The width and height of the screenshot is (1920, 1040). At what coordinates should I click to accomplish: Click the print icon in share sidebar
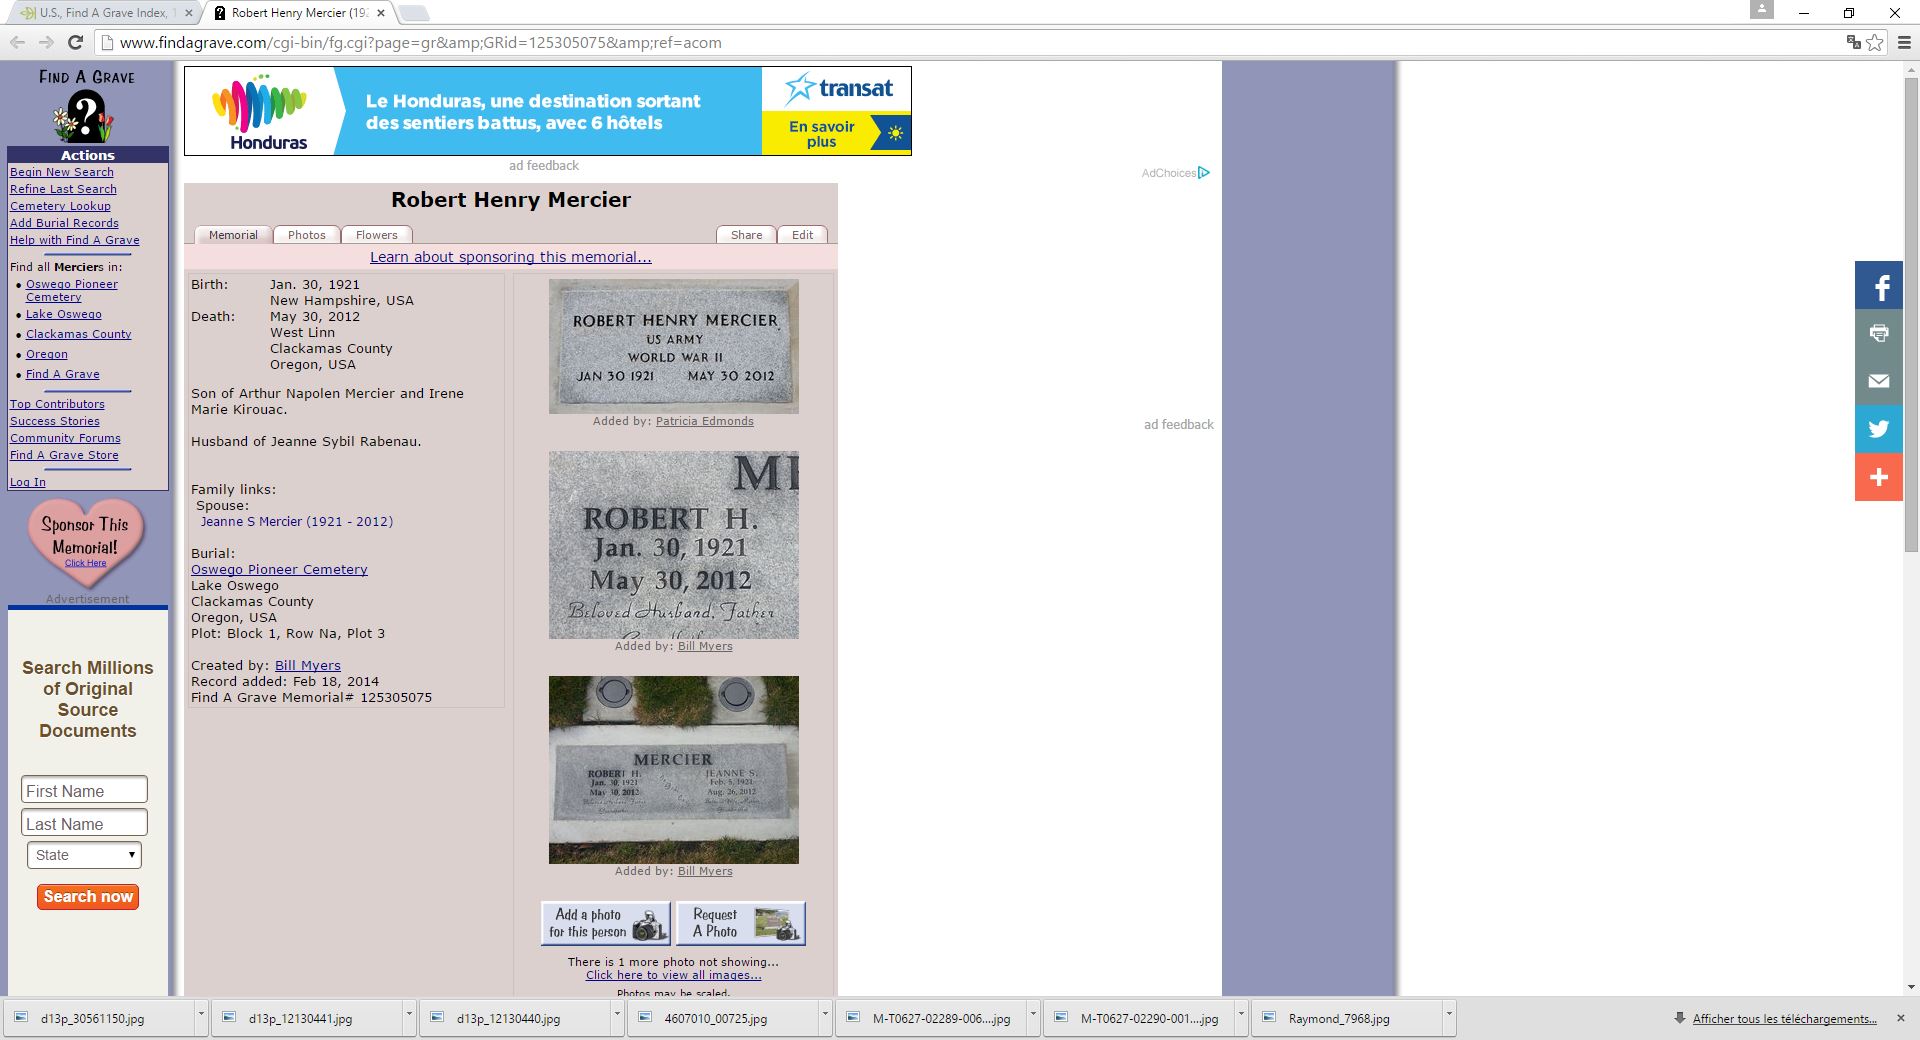point(1879,333)
